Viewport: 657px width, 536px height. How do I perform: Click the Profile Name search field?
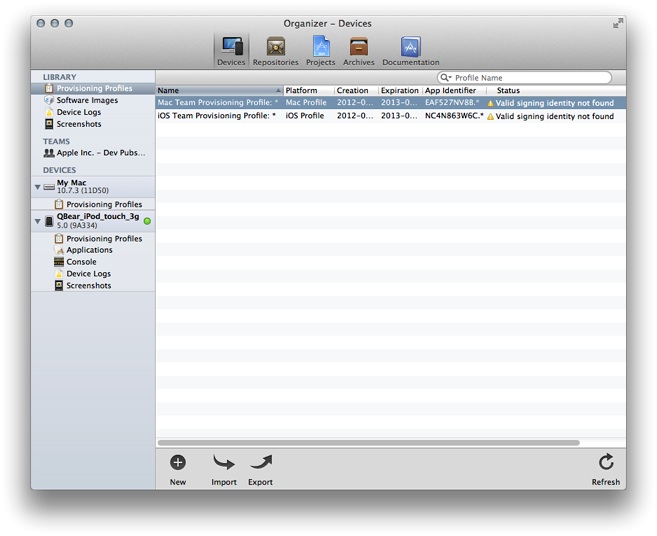(x=525, y=78)
